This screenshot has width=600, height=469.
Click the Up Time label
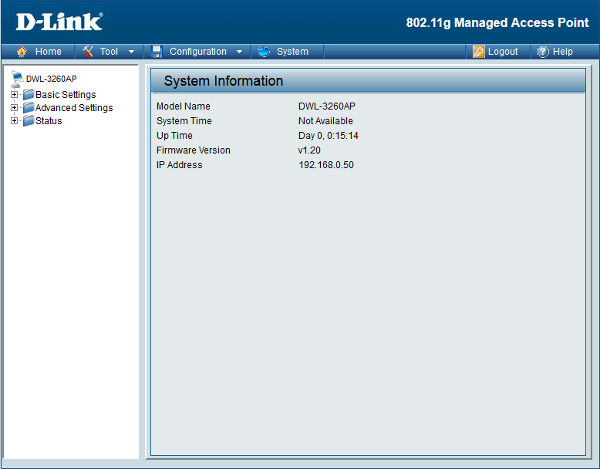[x=174, y=136]
